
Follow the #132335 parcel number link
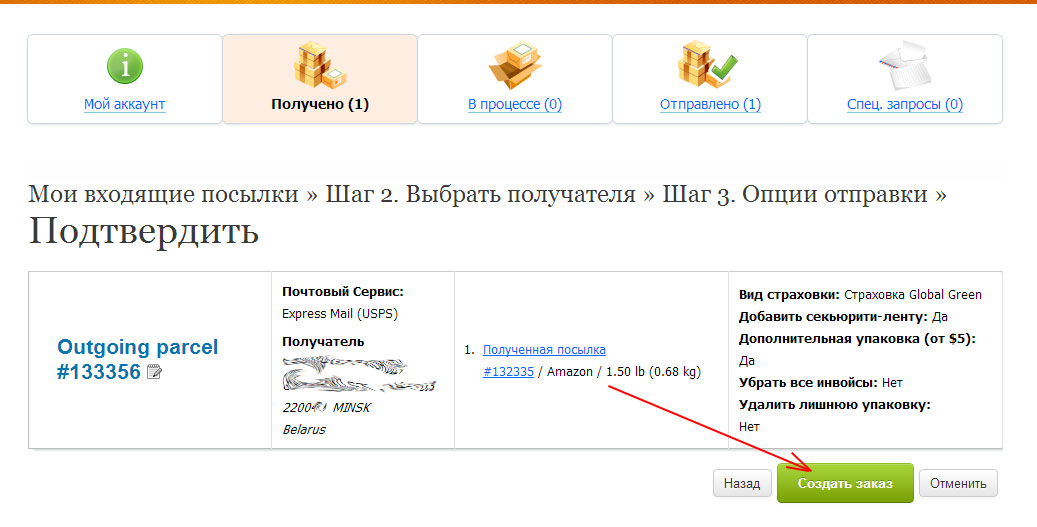coord(508,372)
